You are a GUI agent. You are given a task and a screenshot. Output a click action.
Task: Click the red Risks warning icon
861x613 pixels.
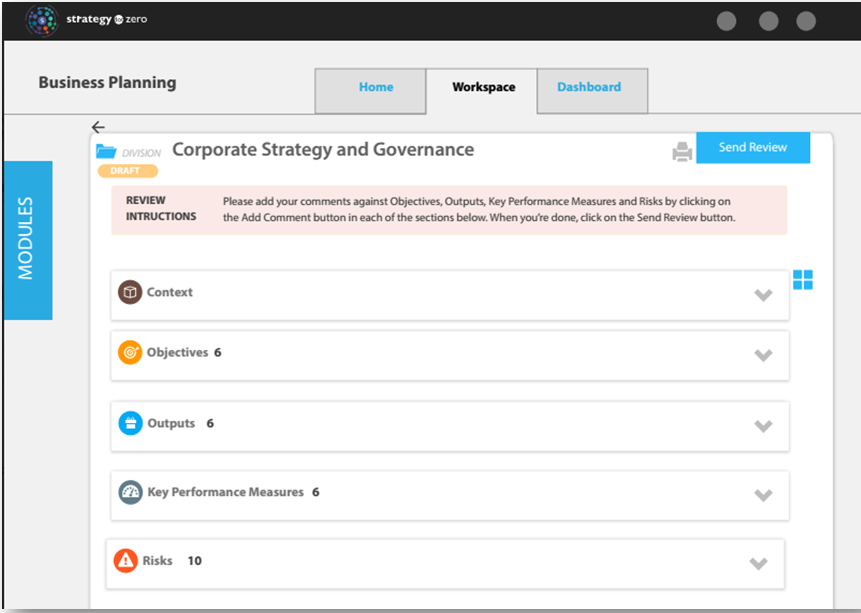click(126, 560)
